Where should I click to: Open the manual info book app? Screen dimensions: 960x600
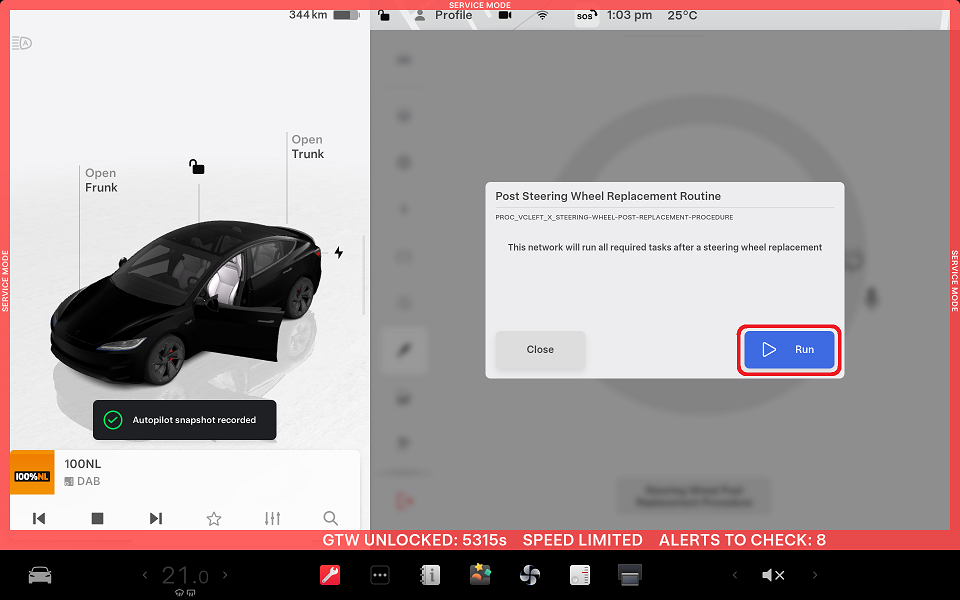[430, 575]
